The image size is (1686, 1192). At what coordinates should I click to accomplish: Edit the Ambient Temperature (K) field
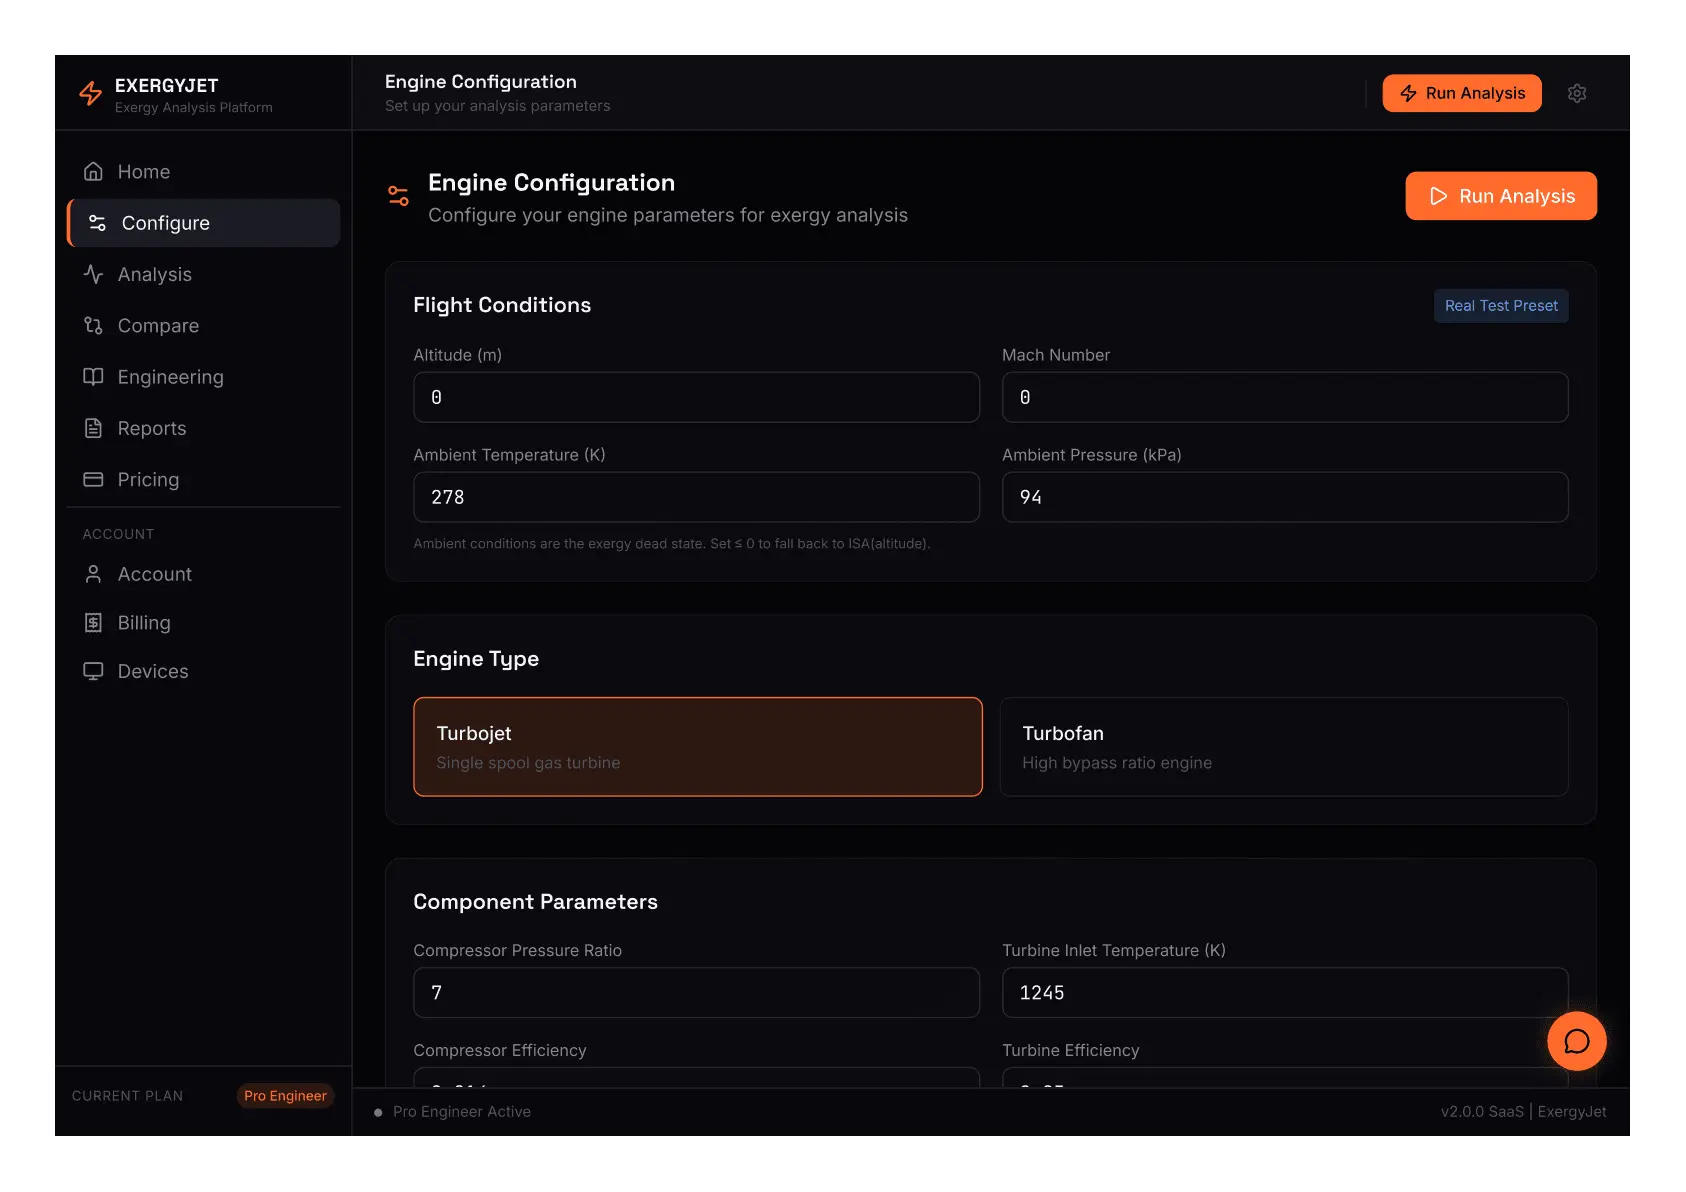tap(697, 497)
